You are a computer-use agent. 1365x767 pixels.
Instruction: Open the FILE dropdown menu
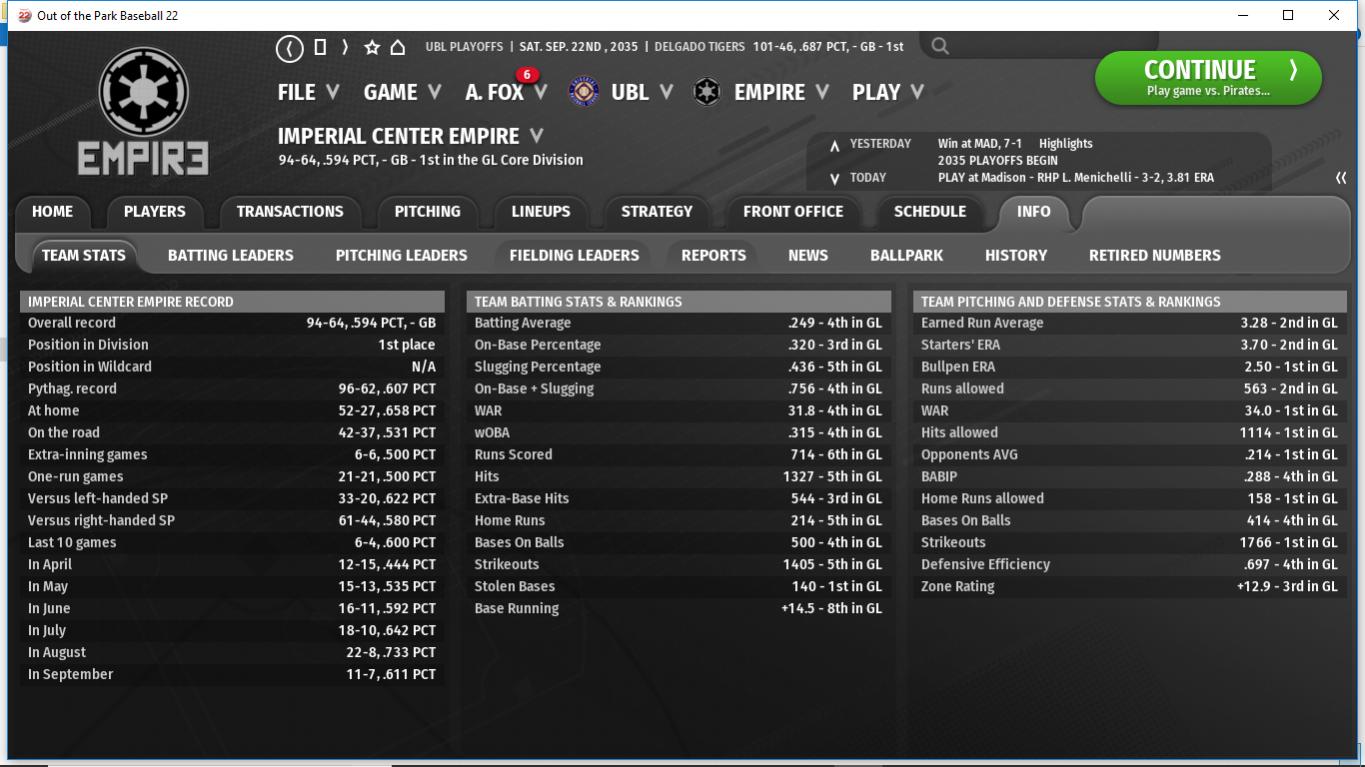308,92
